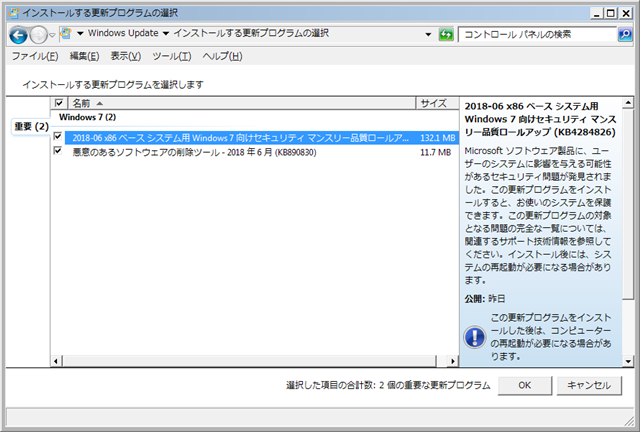Click the KB4284826 update title in details

(540, 119)
